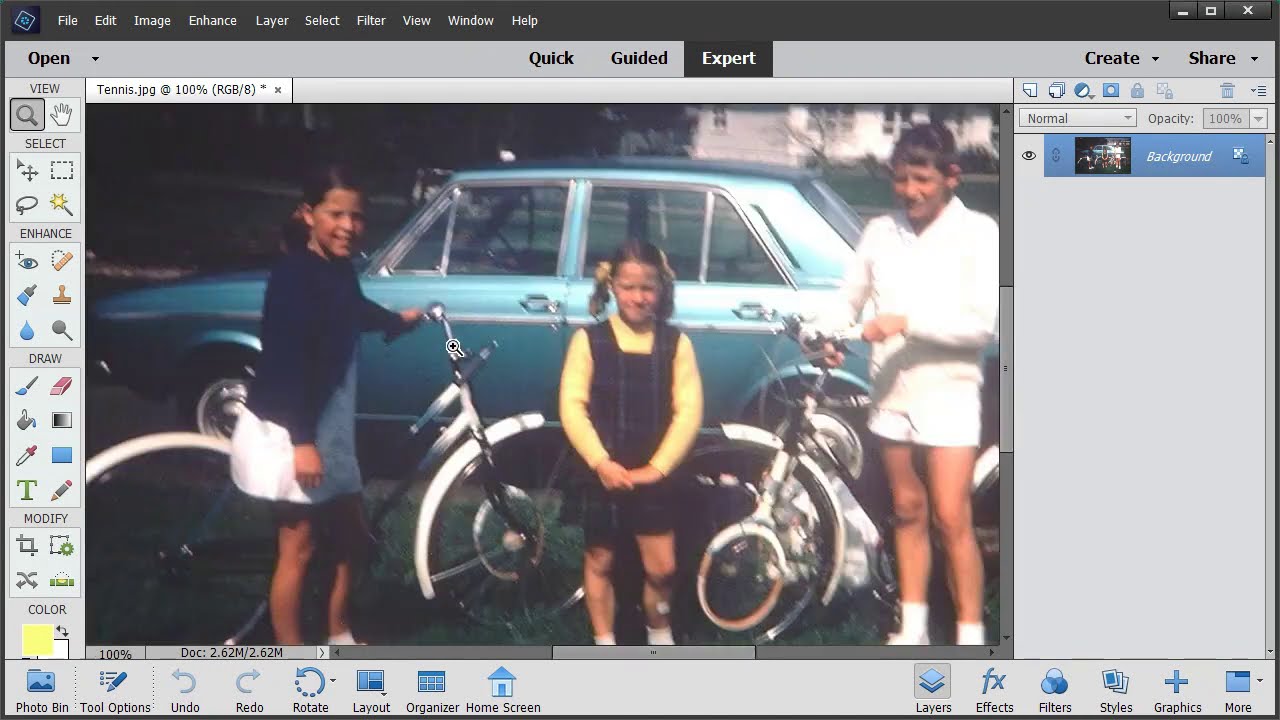The width and height of the screenshot is (1280, 720).
Task: Select the Rectangular Marquee tool
Action: (x=62, y=171)
